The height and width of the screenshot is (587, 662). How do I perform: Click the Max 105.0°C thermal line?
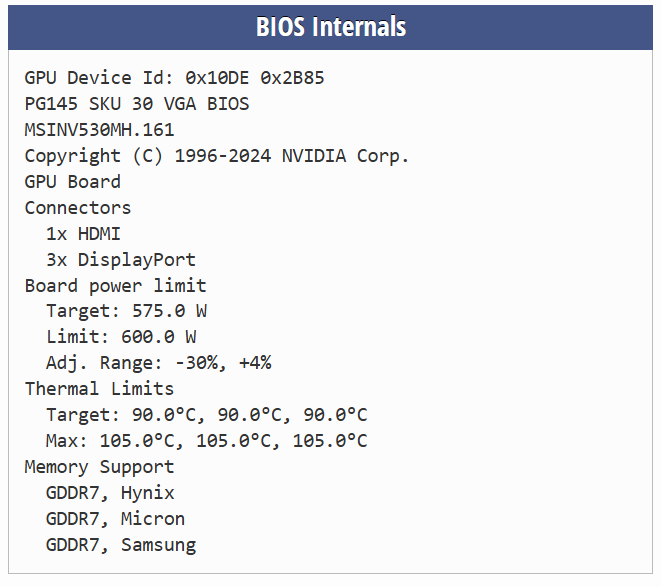tap(207, 441)
